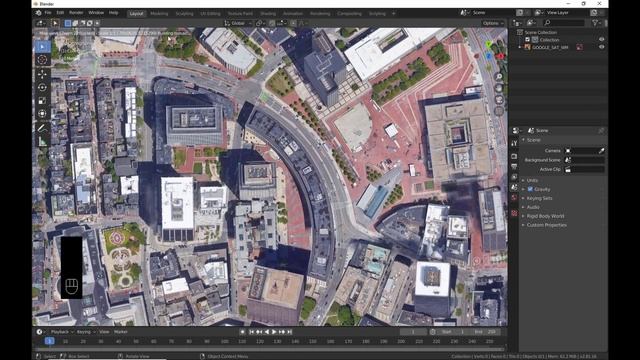Open the Tool properties tab icon
The height and width of the screenshot is (360, 640).
pyautogui.click(x=514, y=143)
